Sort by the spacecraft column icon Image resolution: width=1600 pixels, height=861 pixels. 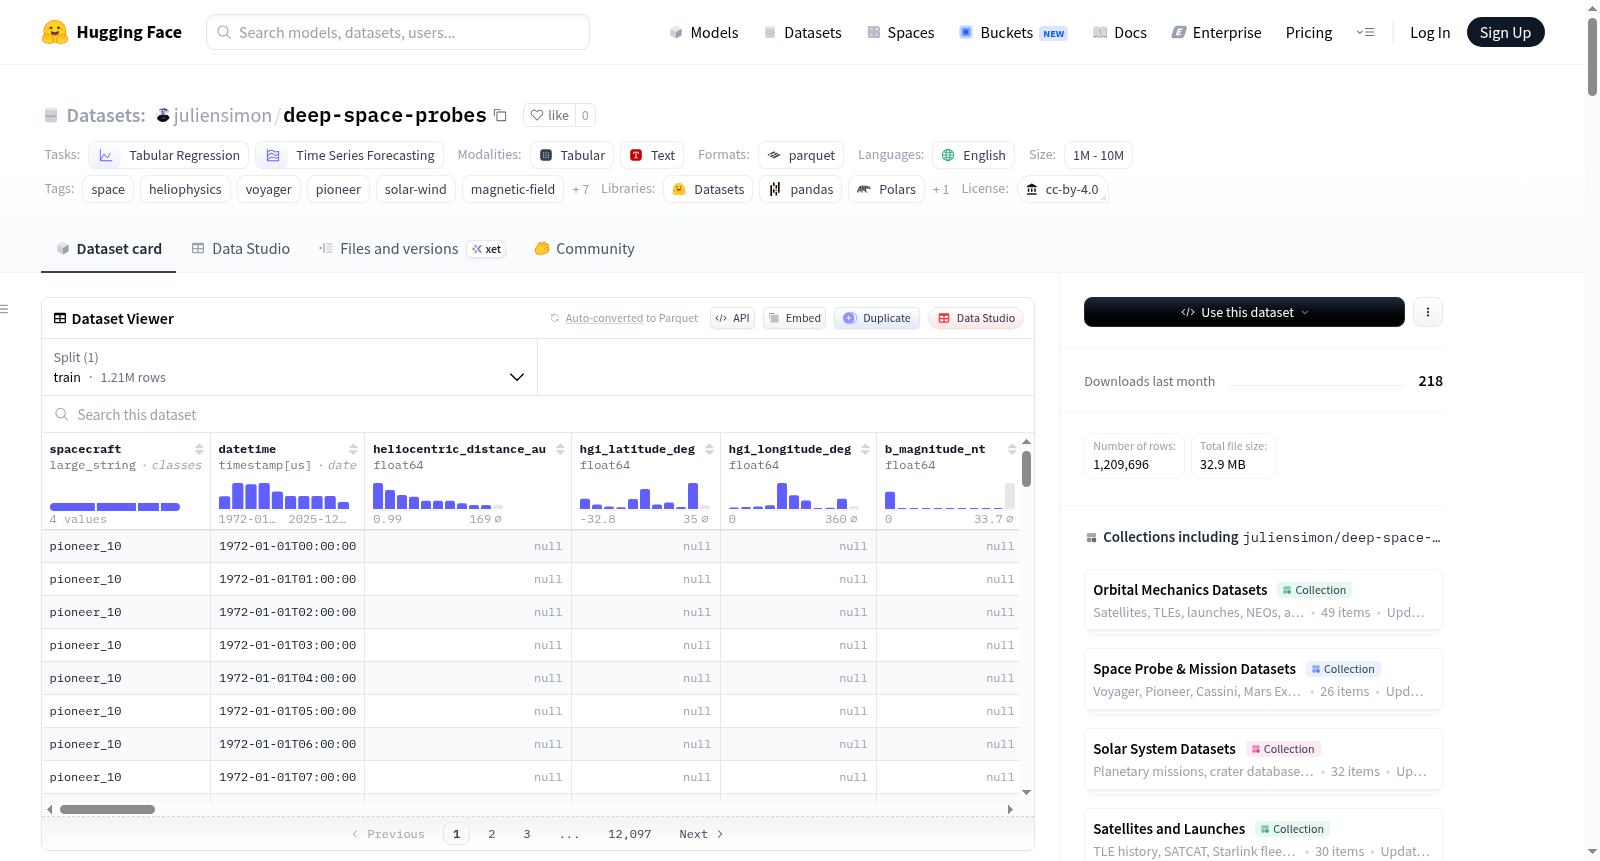199,449
